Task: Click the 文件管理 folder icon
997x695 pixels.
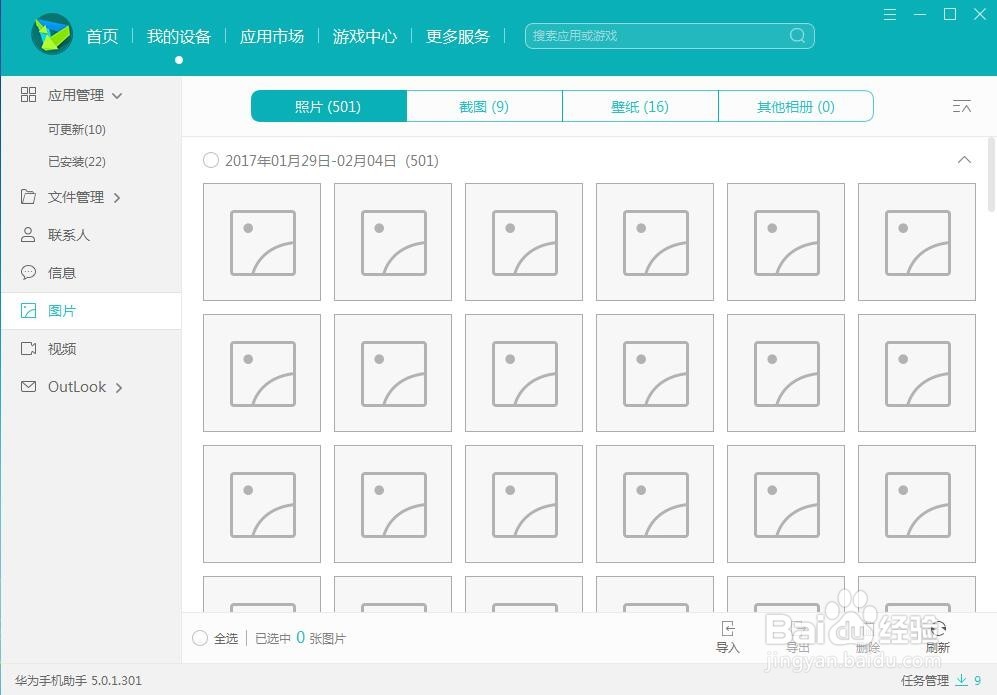Action: click(28, 196)
